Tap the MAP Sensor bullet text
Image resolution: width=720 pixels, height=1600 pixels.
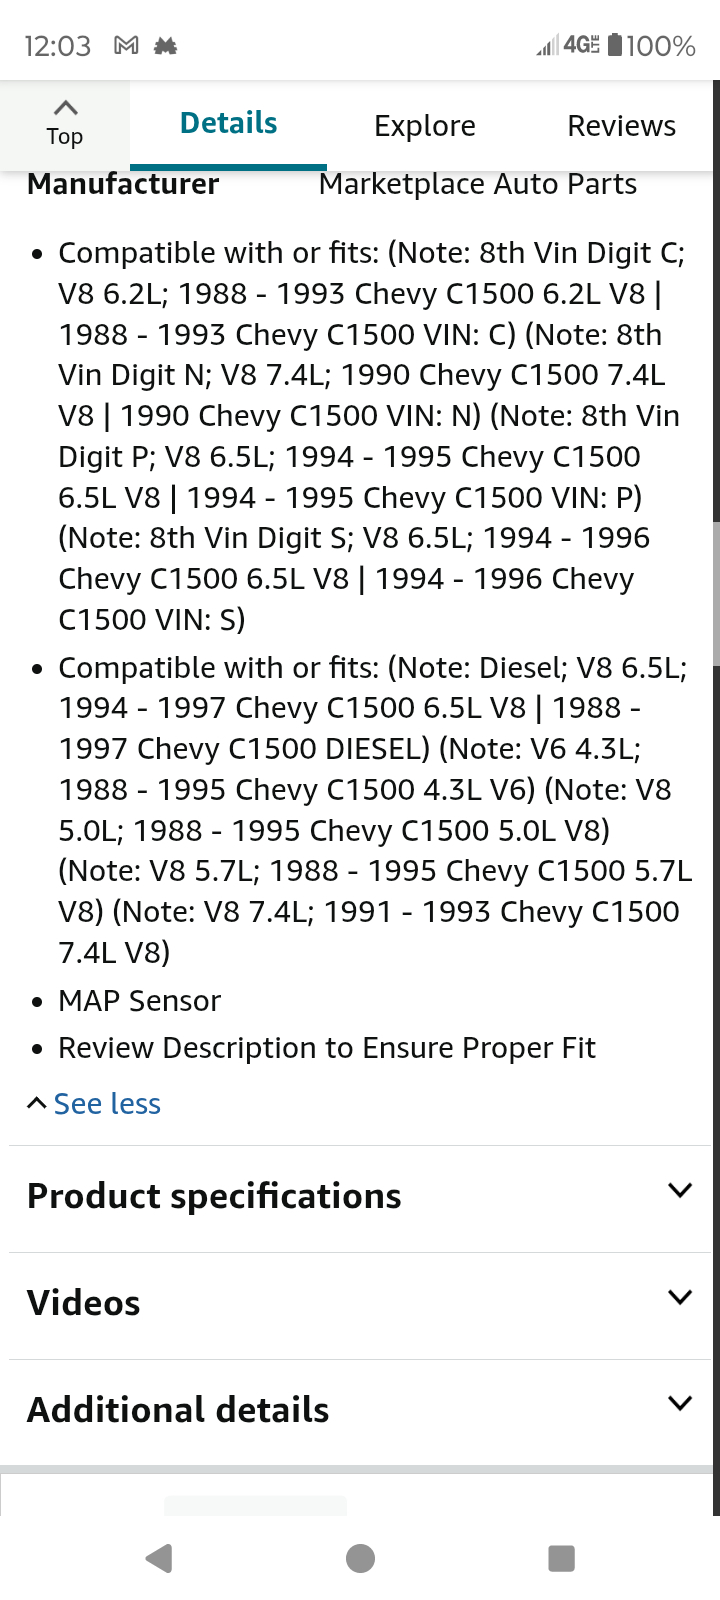139,1001
